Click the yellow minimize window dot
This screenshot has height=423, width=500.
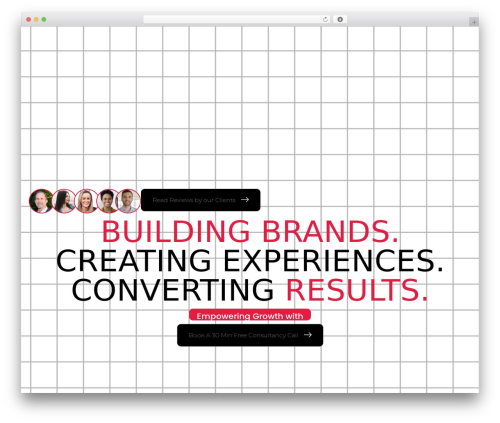(36, 20)
